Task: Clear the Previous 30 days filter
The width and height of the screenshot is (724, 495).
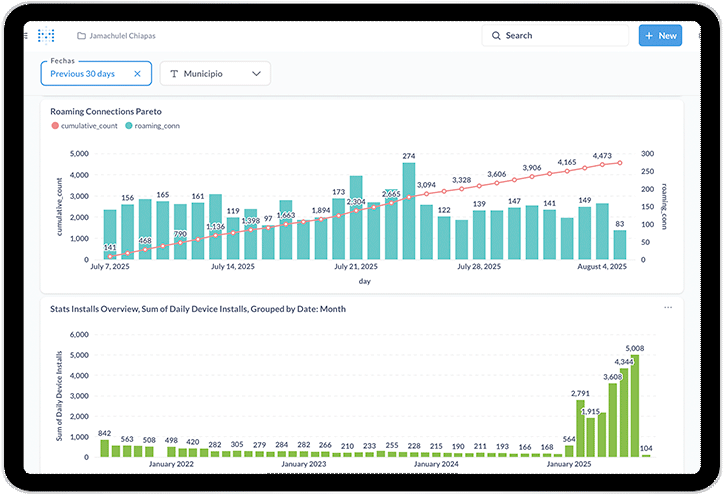Action: coord(137,74)
